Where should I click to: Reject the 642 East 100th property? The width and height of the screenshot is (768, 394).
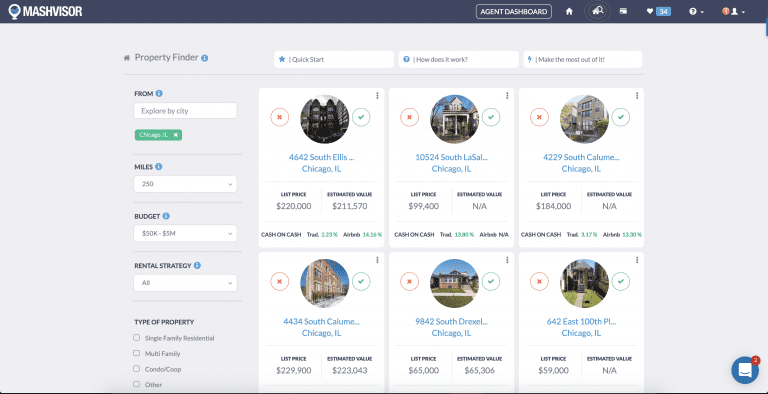click(539, 281)
